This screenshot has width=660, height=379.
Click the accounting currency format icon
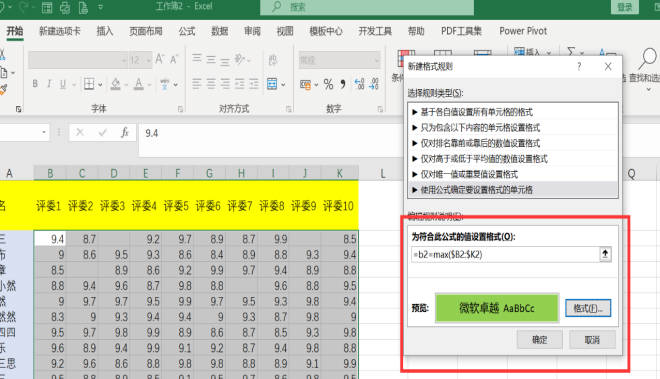click(305, 85)
